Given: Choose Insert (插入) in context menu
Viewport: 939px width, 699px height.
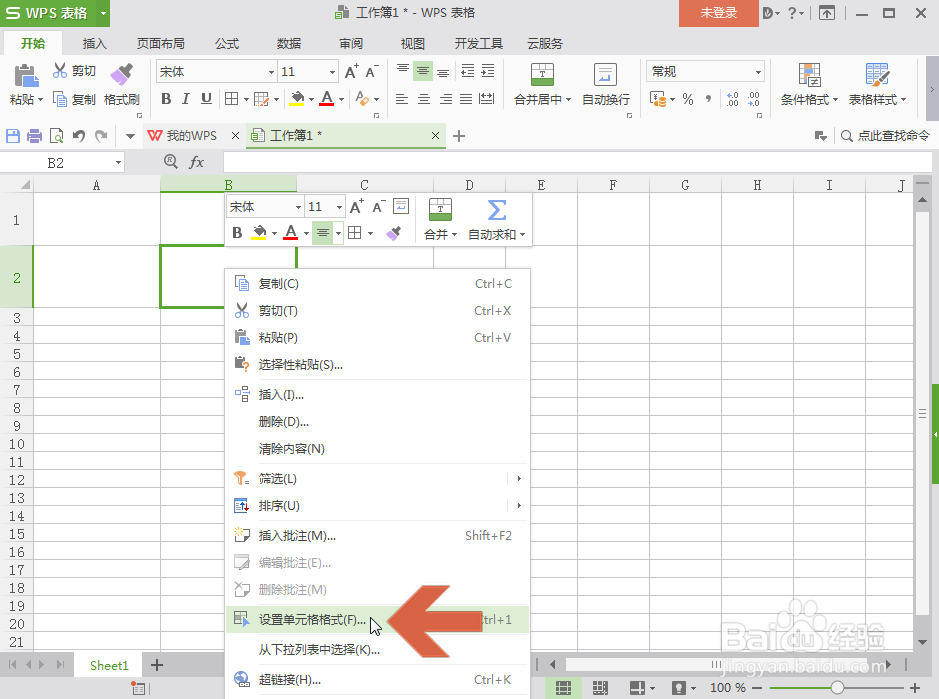Looking at the screenshot, I should (377, 395).
